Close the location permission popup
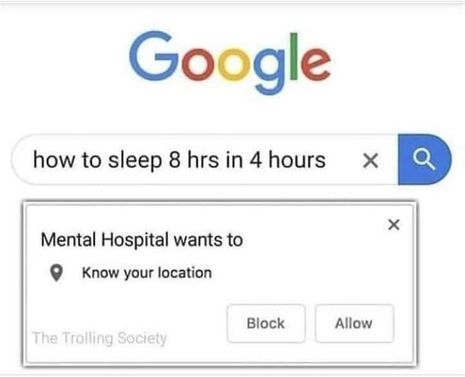 [394, 224]
